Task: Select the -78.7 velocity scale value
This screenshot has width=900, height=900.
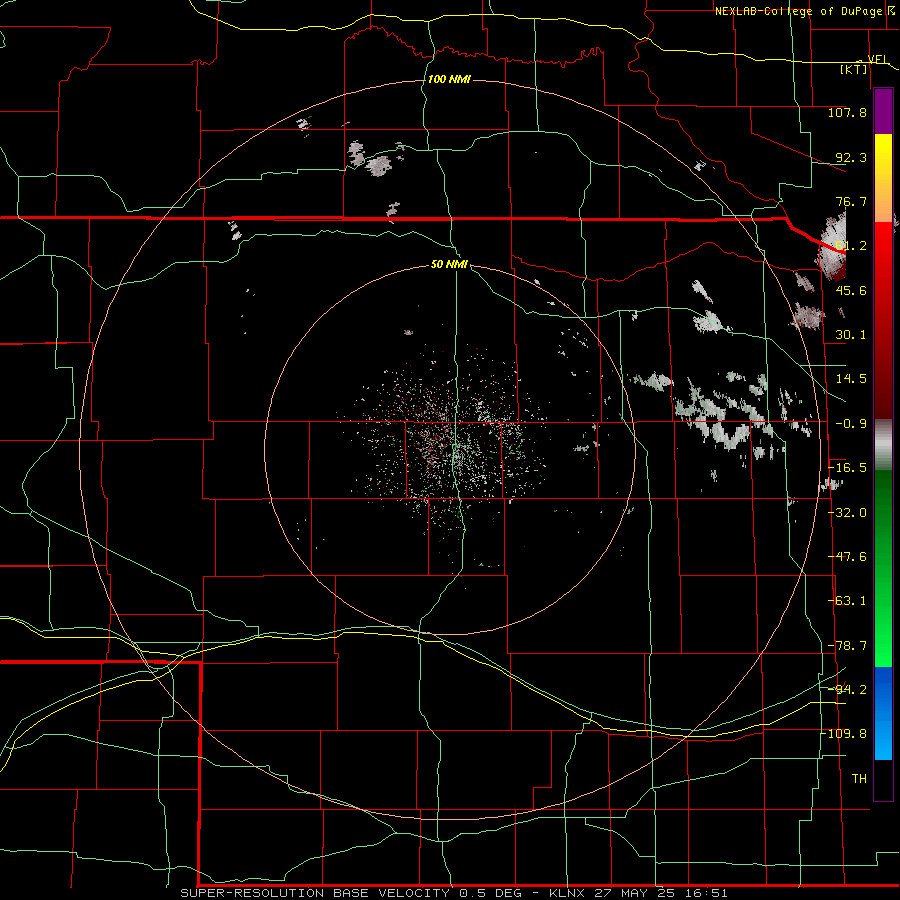Action: click(847, 646)
